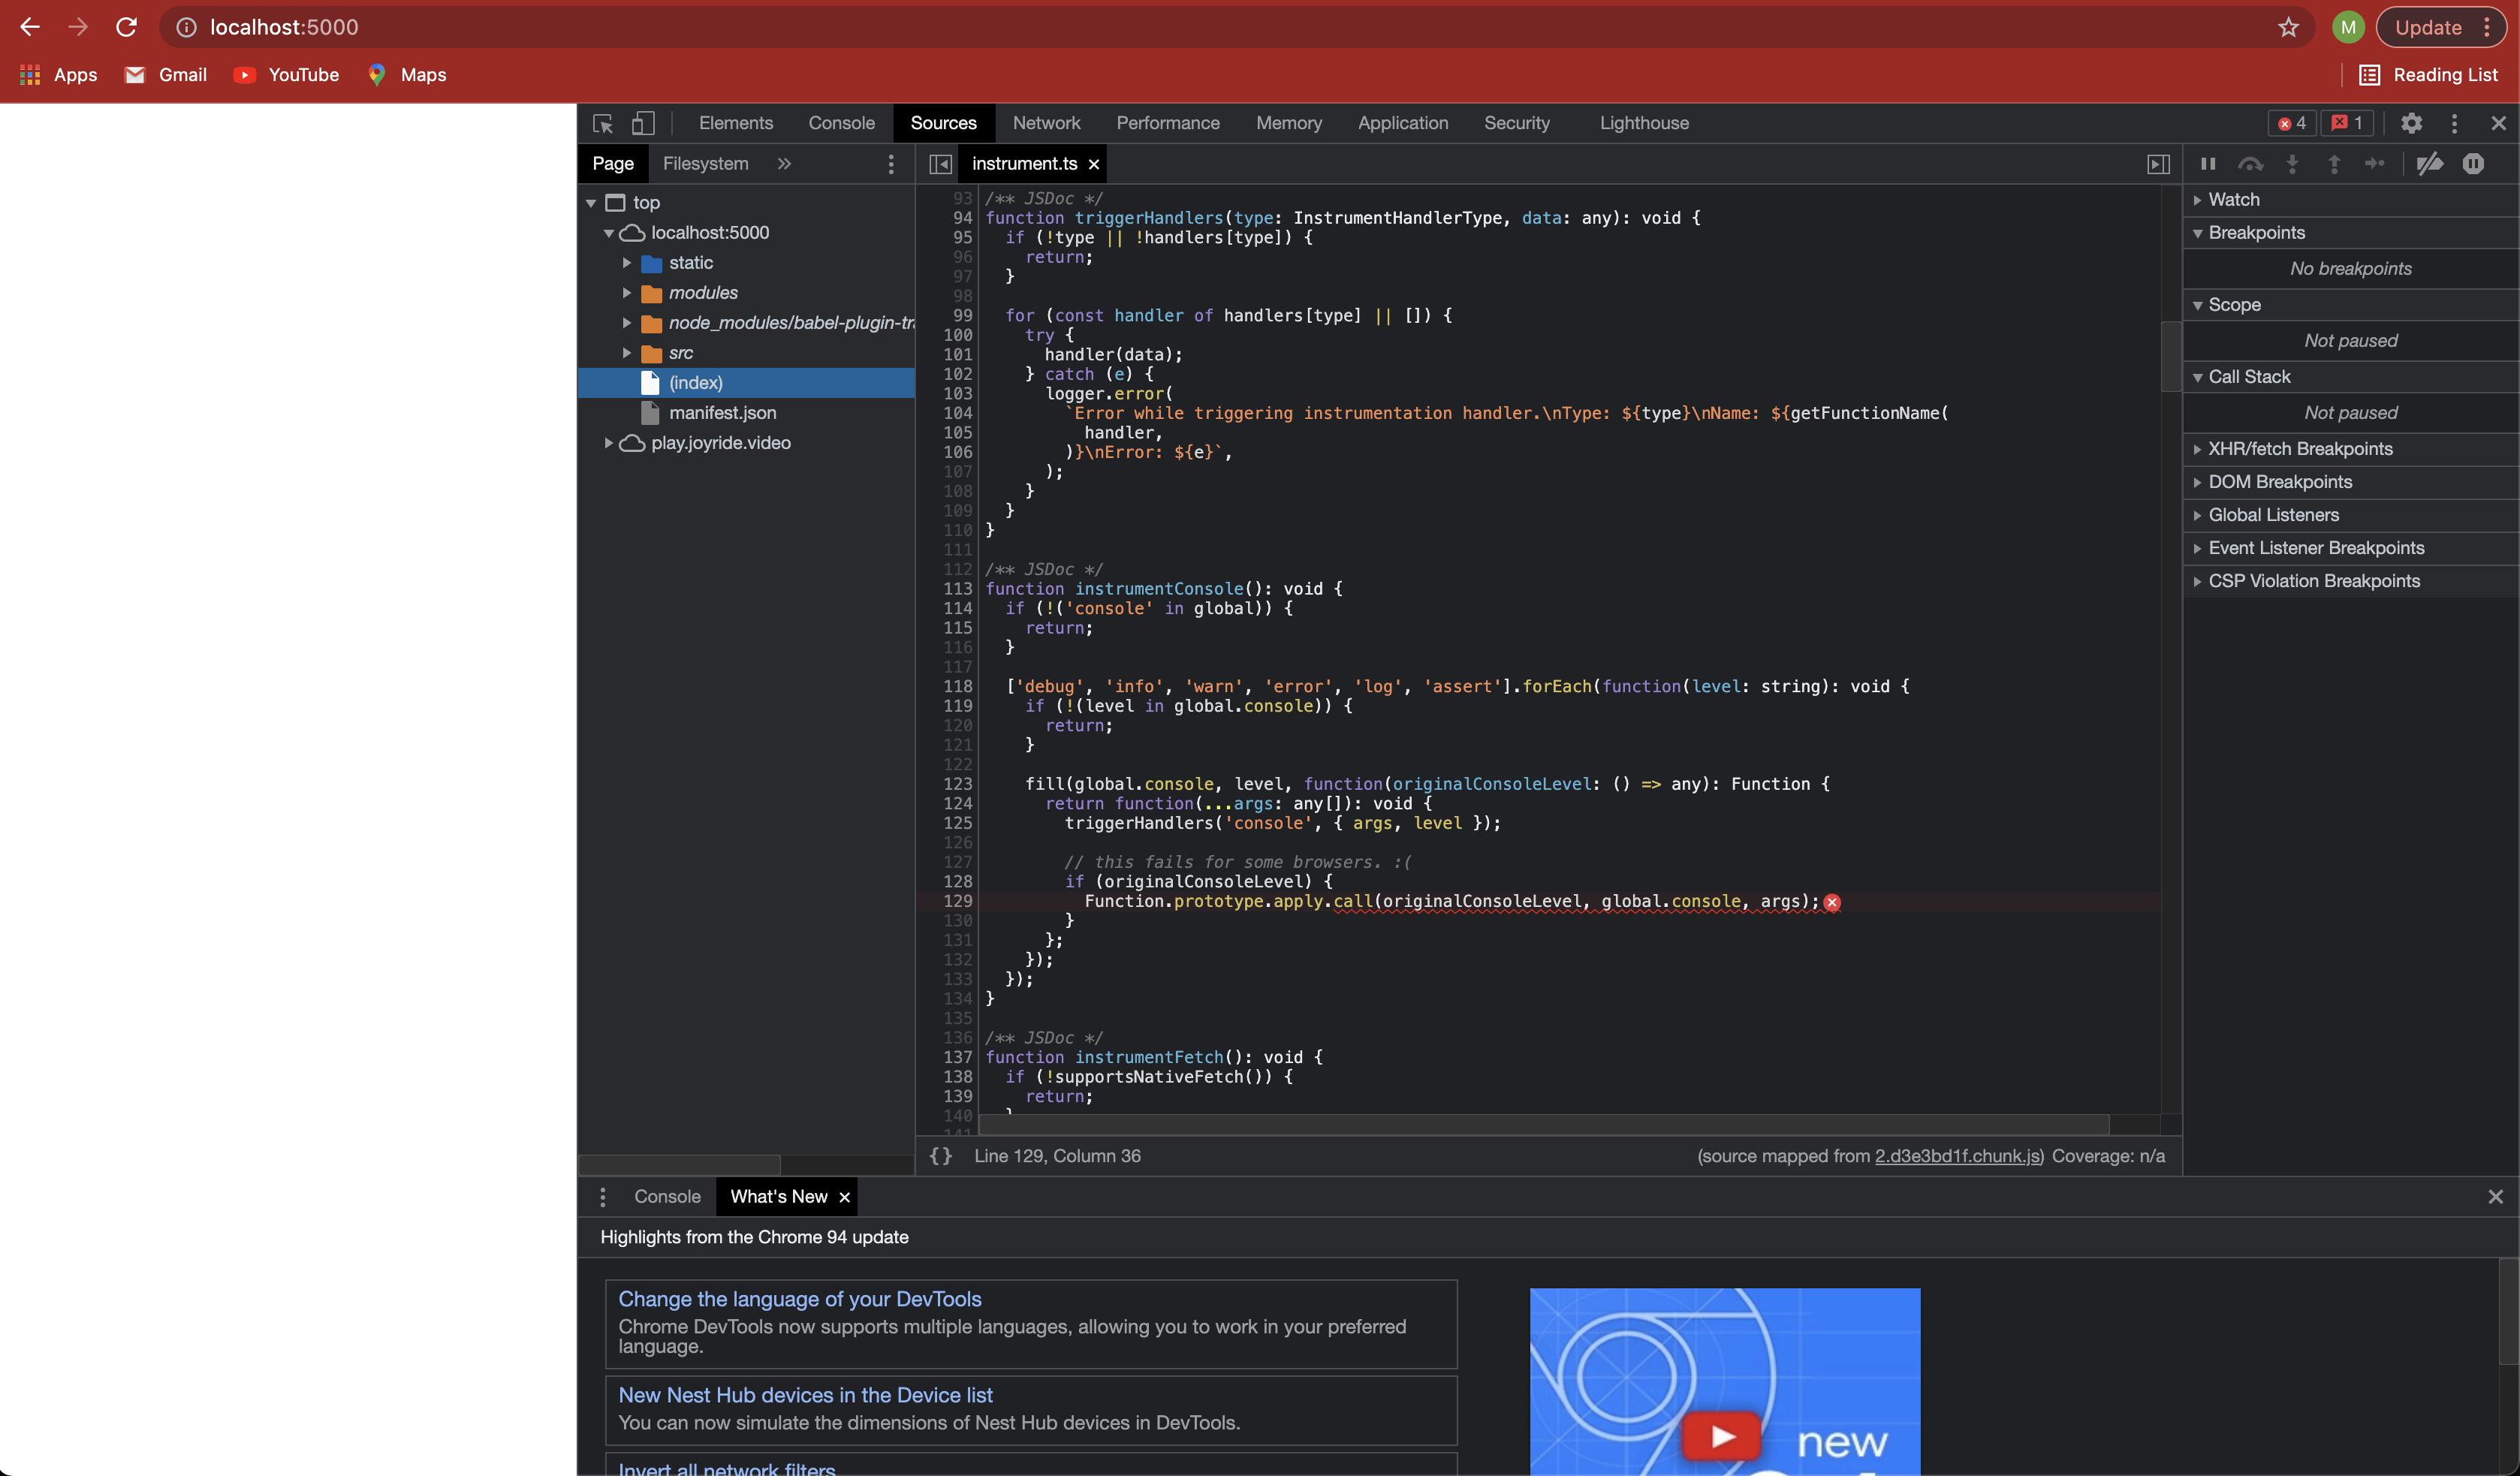Expand the play.joyride.video node
Viewport: 2520px width, 1476px height.
tap(608, 443)
